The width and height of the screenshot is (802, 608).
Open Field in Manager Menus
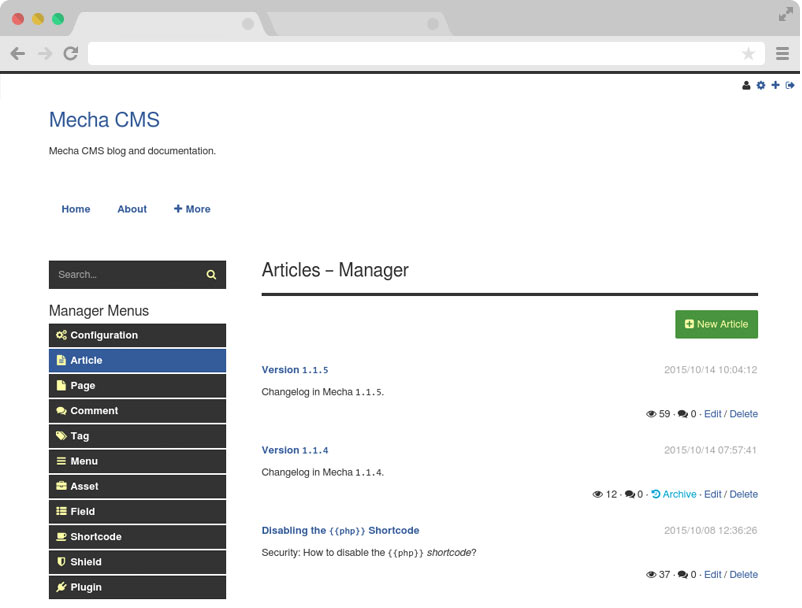[137, 511]
